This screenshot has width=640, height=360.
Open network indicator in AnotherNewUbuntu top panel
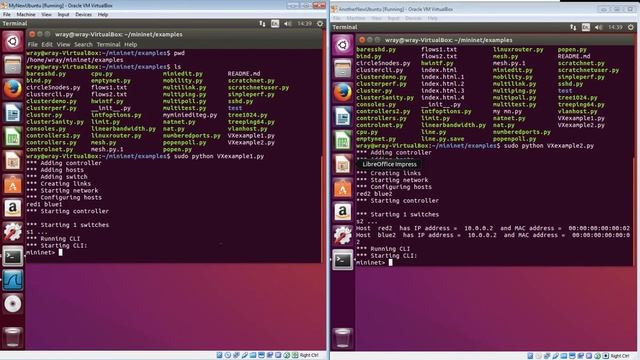click(573, 27)
